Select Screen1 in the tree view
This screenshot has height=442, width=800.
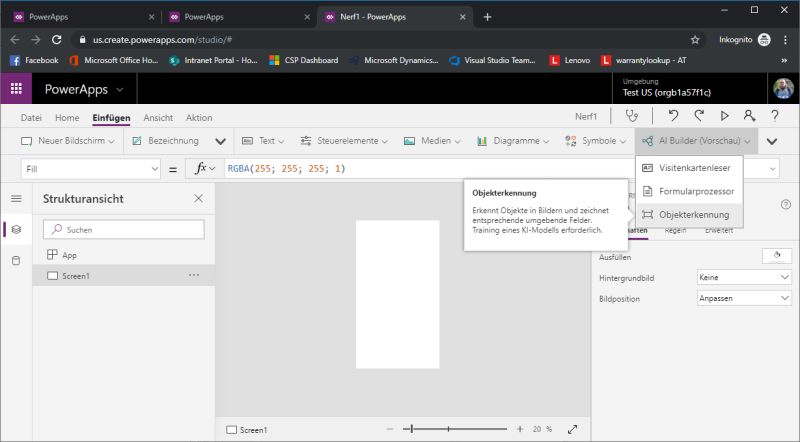[123, 276]
